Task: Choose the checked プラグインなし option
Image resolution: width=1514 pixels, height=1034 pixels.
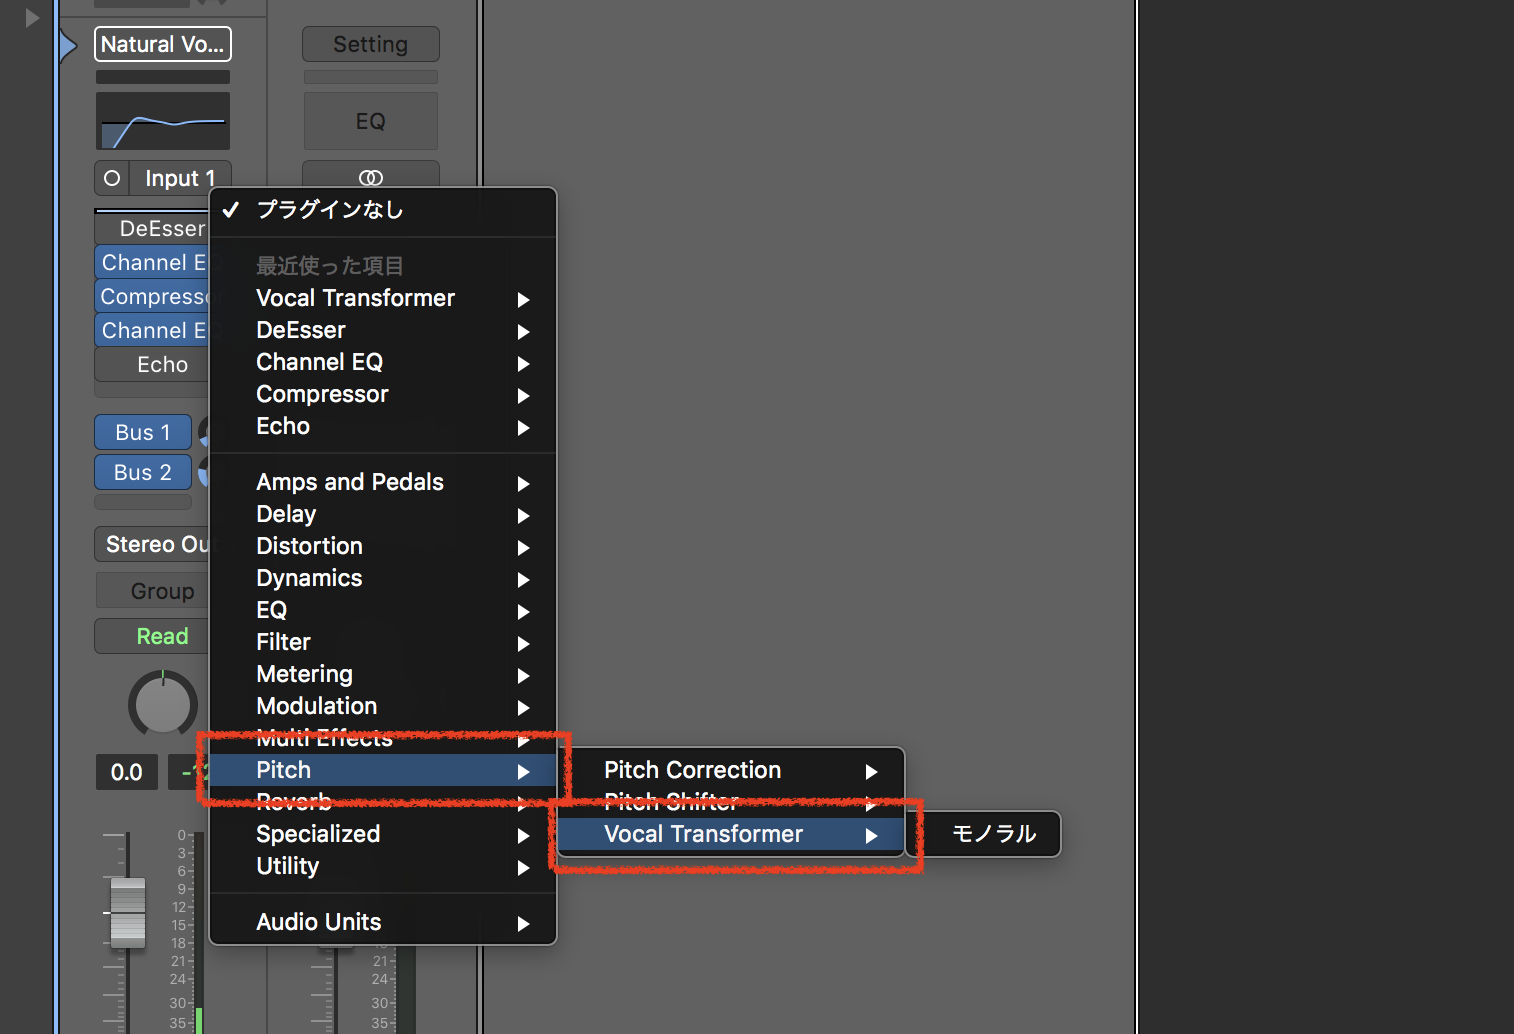Action: (x=383, y=210)
